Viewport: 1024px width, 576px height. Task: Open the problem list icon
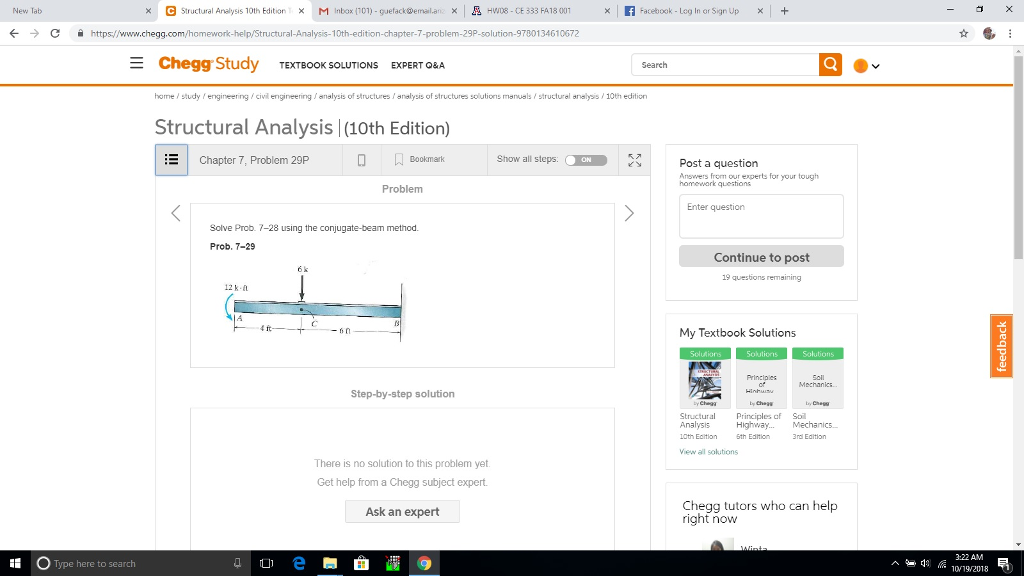pyautogui.click(x=170, y=159)
